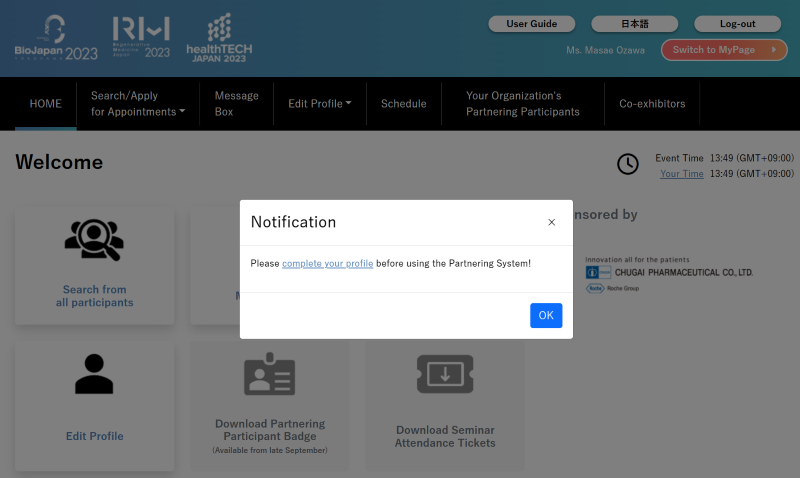
Task: Click the Welcome heading
Action: (59, 162)
